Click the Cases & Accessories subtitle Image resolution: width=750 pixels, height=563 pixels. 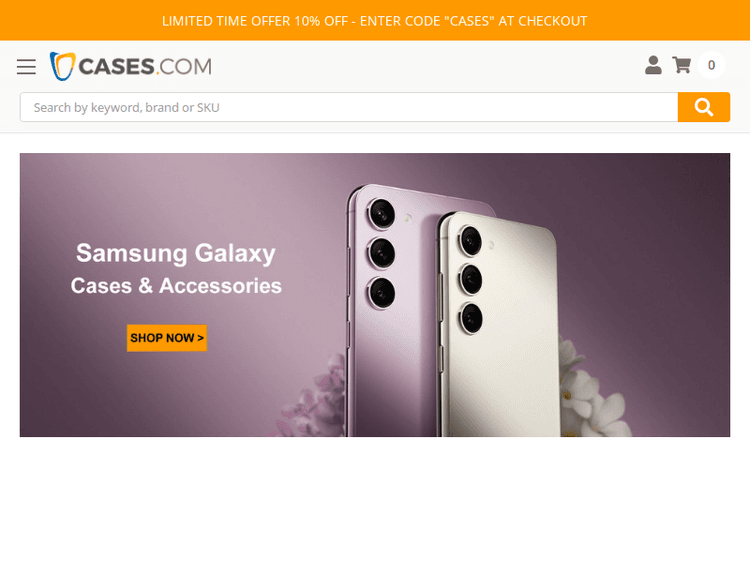click(x=176, y=286)
